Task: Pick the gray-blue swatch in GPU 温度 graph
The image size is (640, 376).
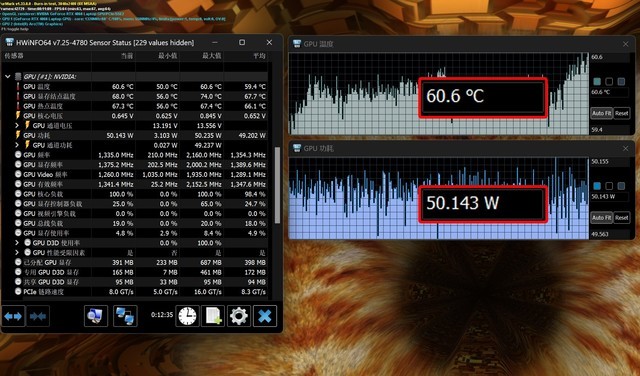Action: tap(621, 82)
